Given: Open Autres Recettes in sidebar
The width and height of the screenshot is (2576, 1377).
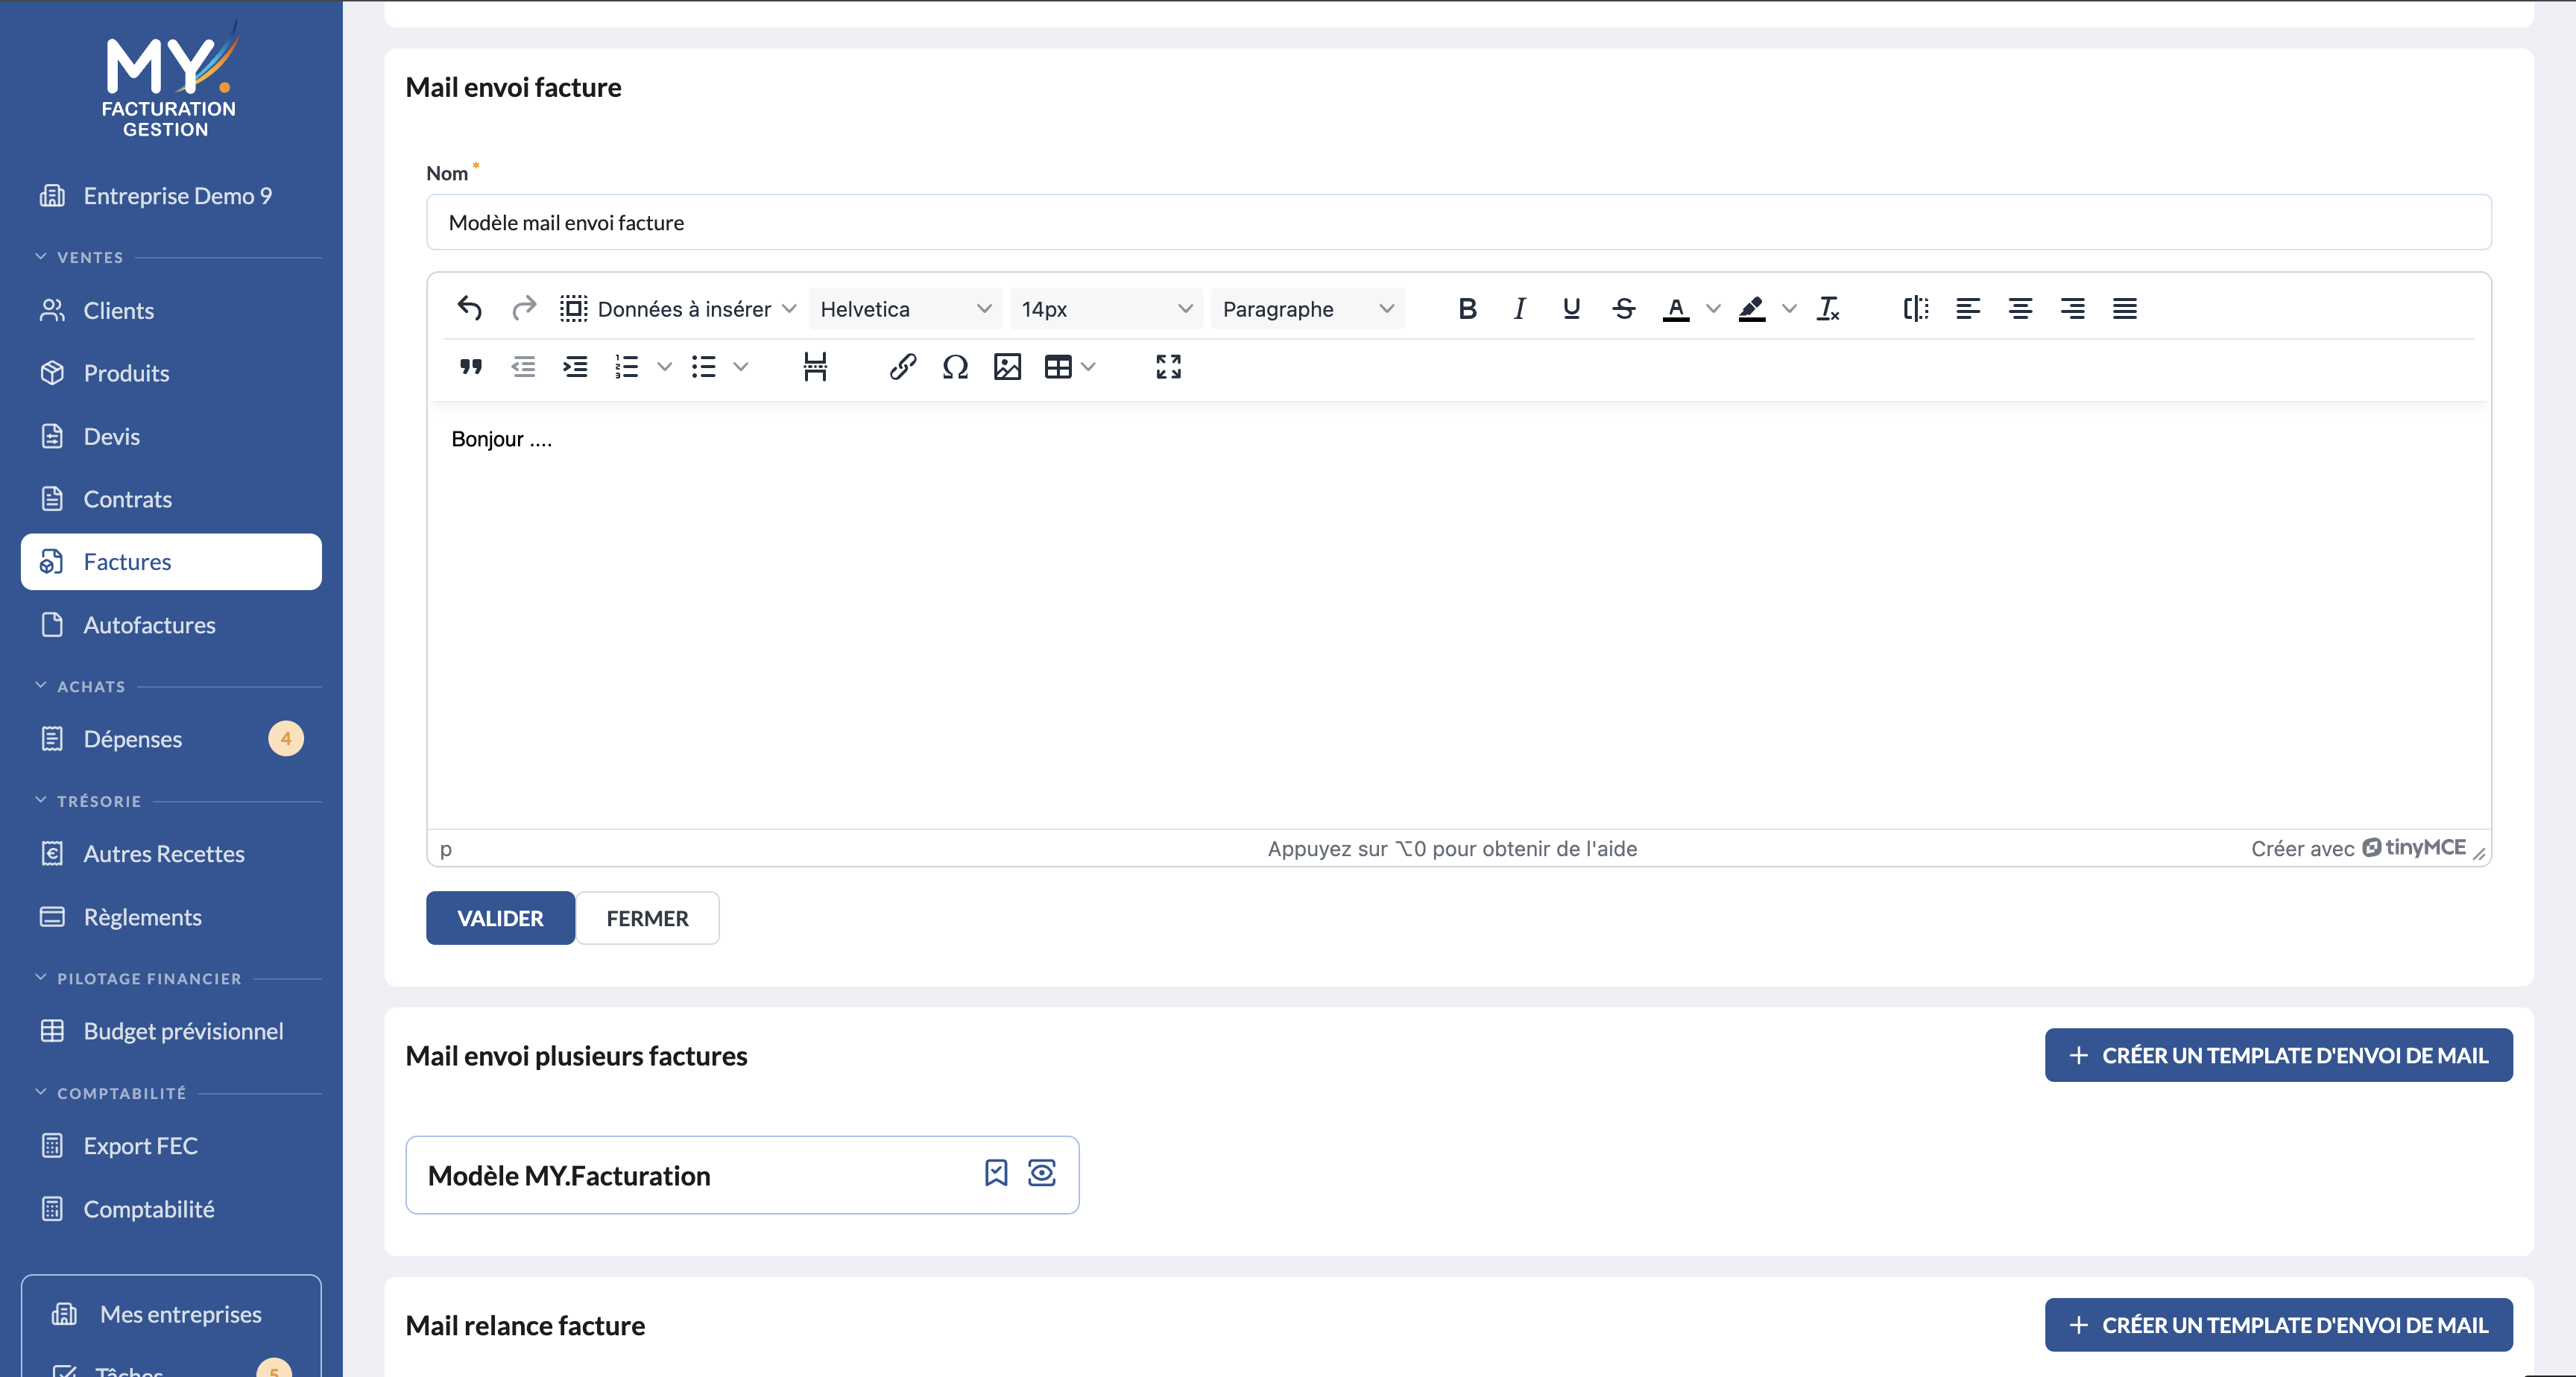Looking at the screenshot, I should coord(171,854).
